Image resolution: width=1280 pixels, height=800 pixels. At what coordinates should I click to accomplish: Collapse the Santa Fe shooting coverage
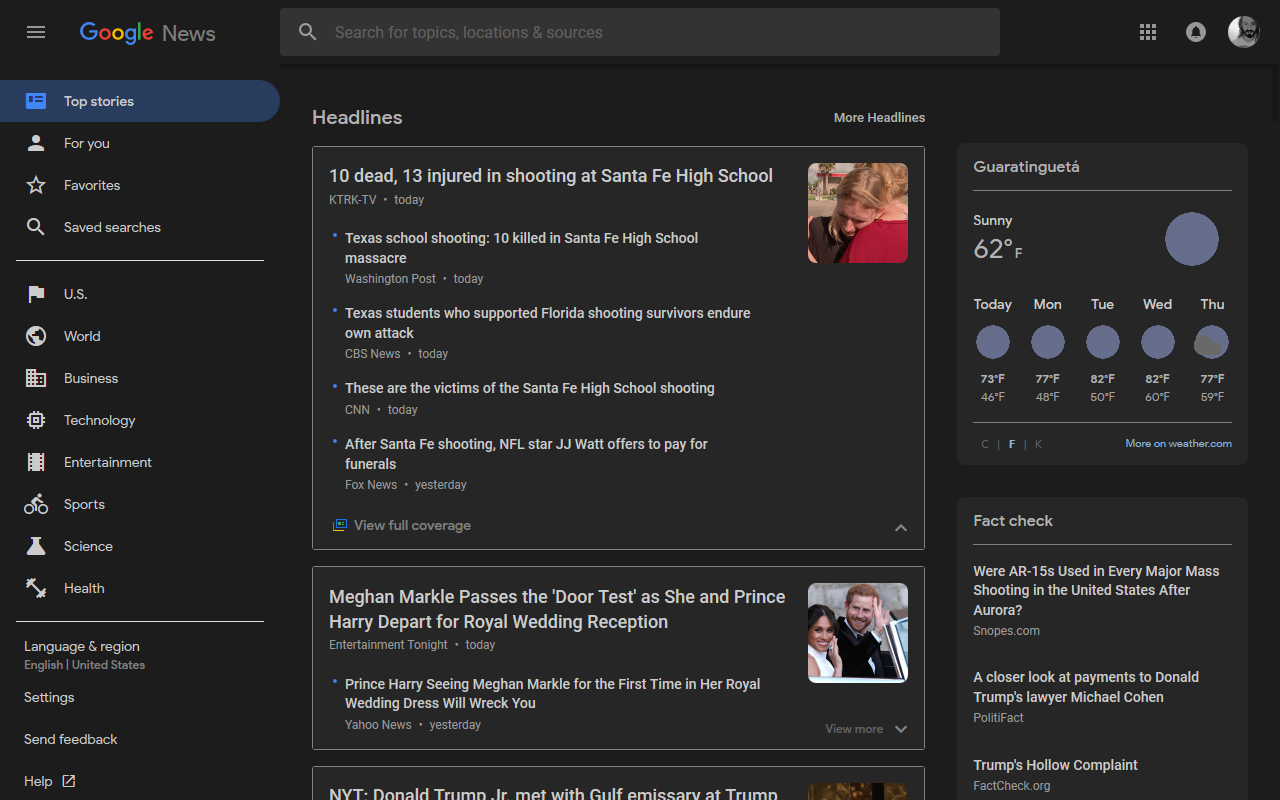click(x=900, y=527)
